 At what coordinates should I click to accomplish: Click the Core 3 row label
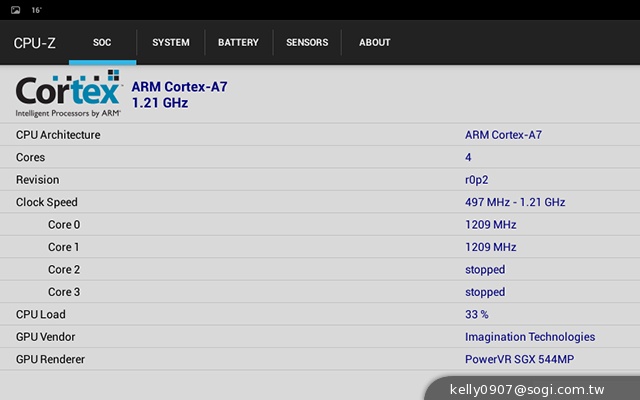tap(64, 292)
